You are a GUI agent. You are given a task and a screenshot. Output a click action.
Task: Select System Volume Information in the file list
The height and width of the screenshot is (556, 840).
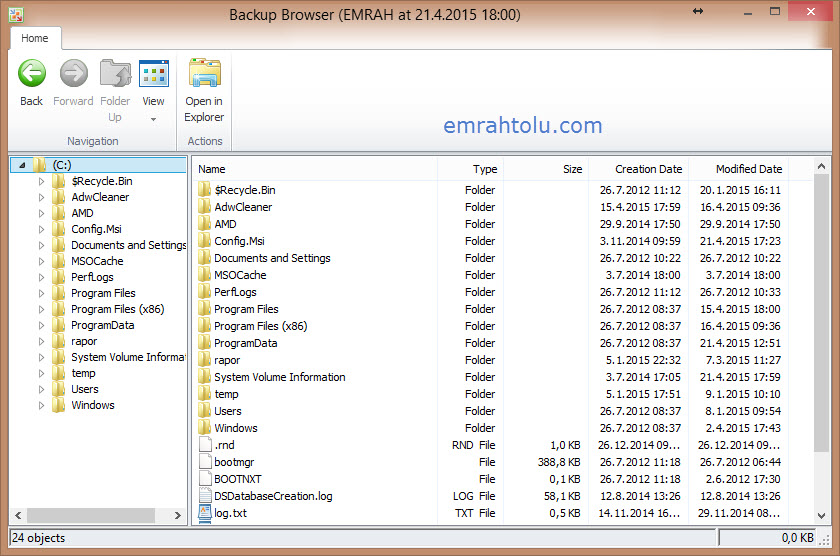280,377
